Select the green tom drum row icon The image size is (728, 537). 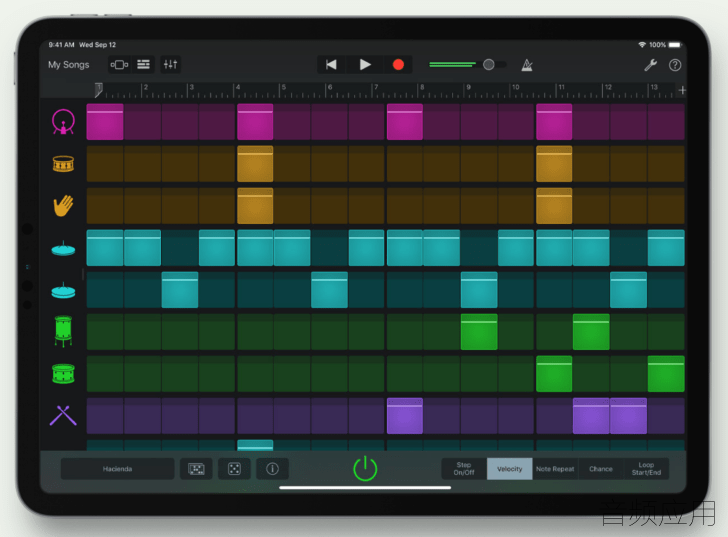point(63,374)
